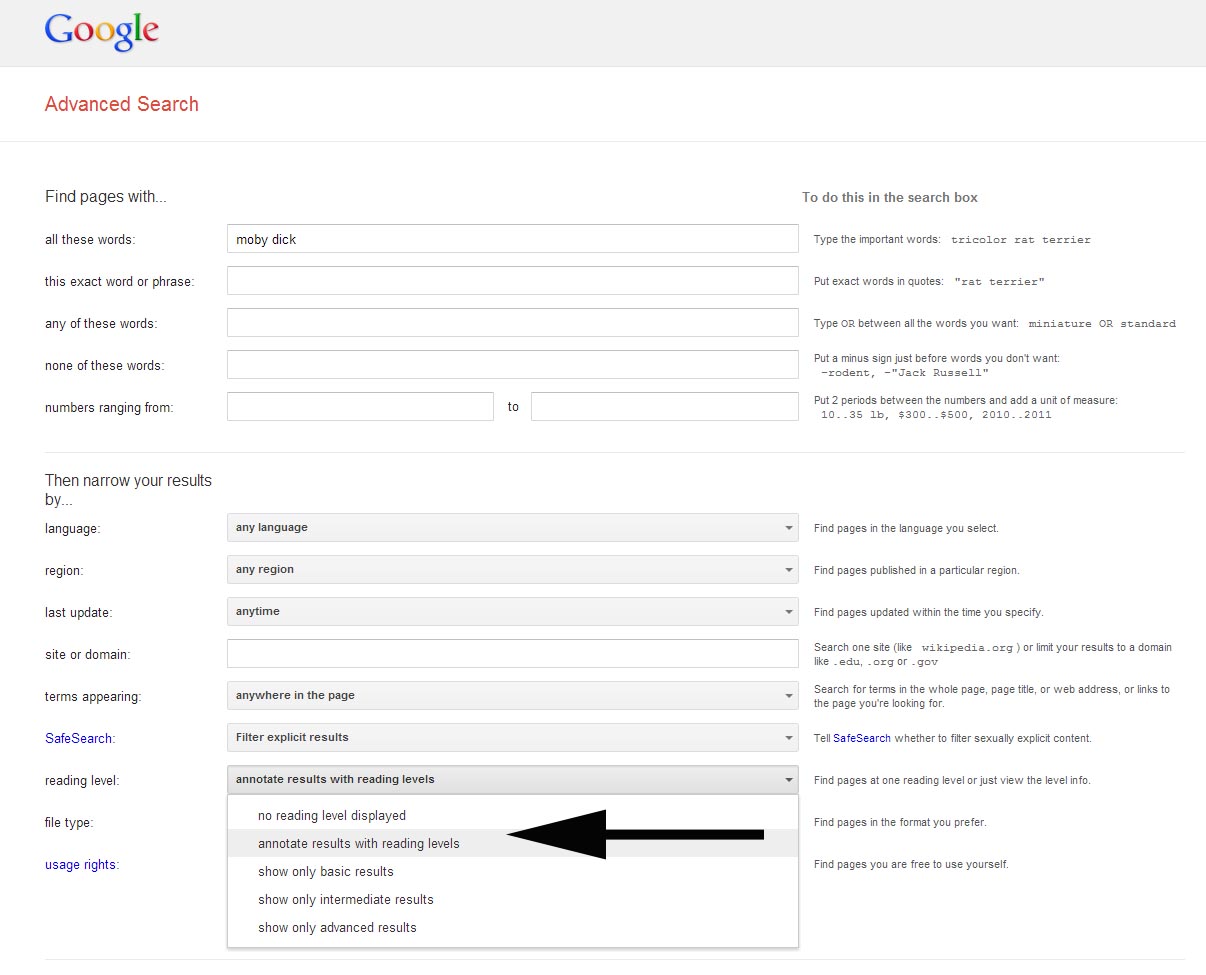
Task: Choose 'show only advanced results'
Action: click(x=337, y=928)
